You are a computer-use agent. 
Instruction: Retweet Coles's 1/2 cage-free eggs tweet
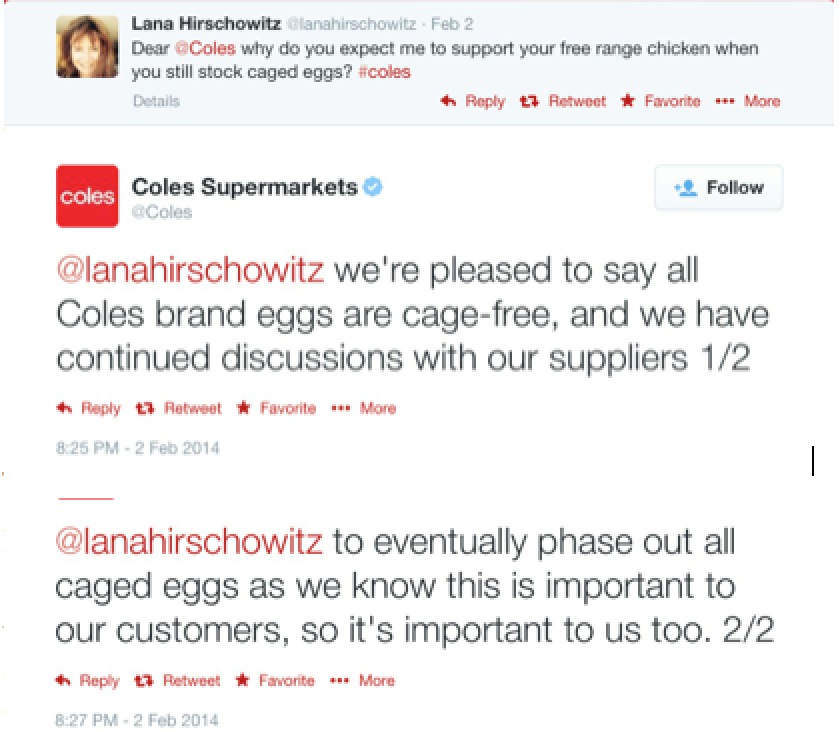pyautogui.click(x=178, y=408)
